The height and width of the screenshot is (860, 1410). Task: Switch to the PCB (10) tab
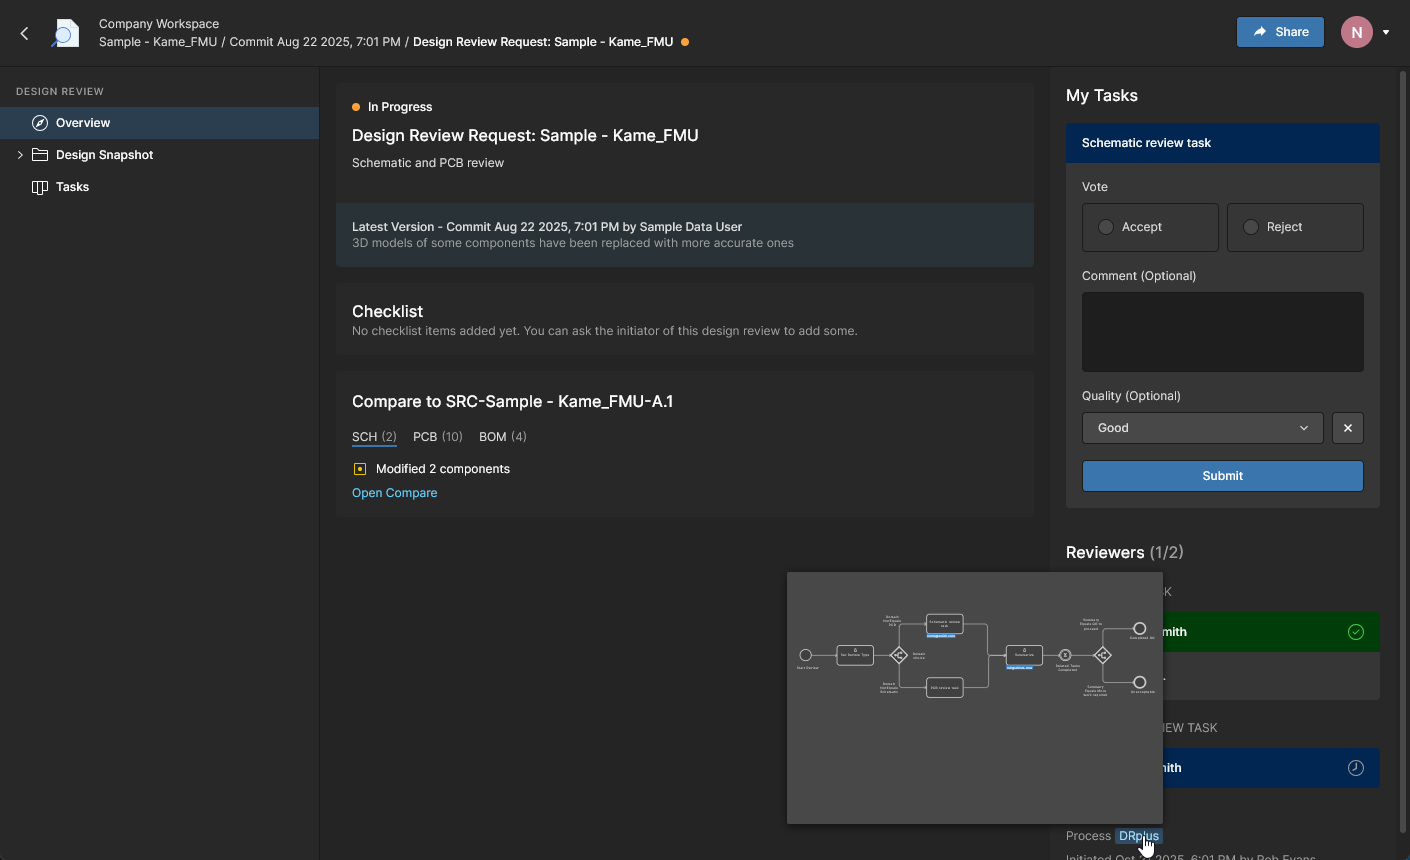click(437, 437)
